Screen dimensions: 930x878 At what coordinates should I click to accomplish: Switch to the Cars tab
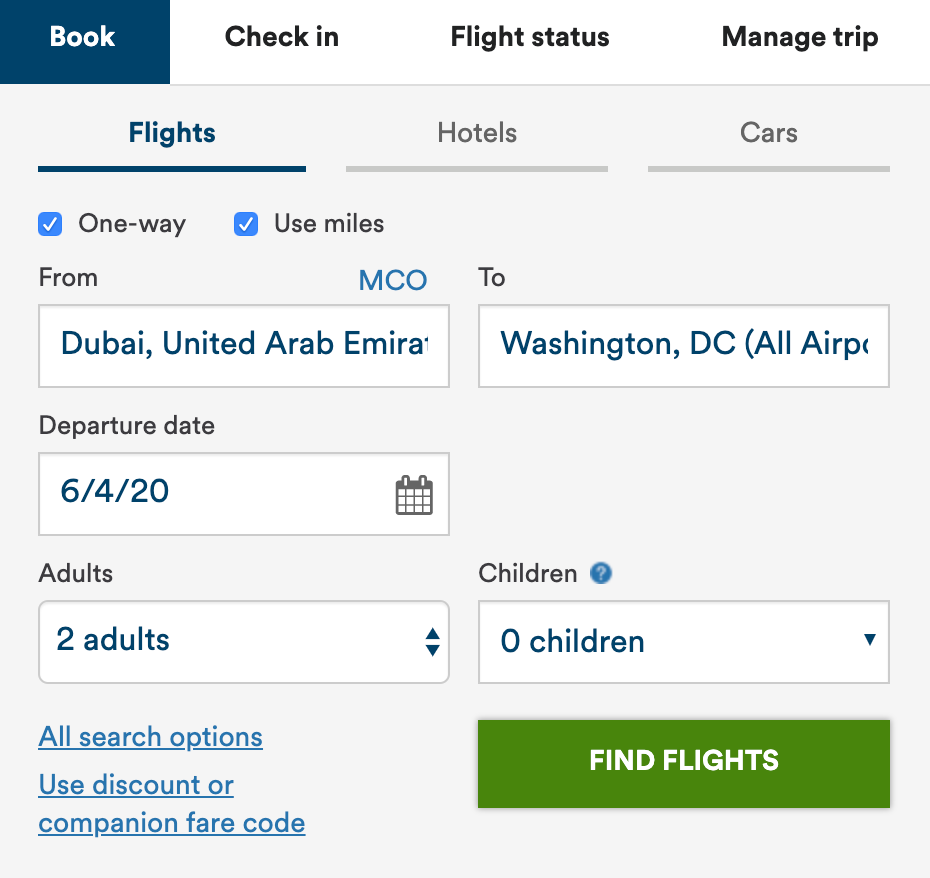click(768, 132)
